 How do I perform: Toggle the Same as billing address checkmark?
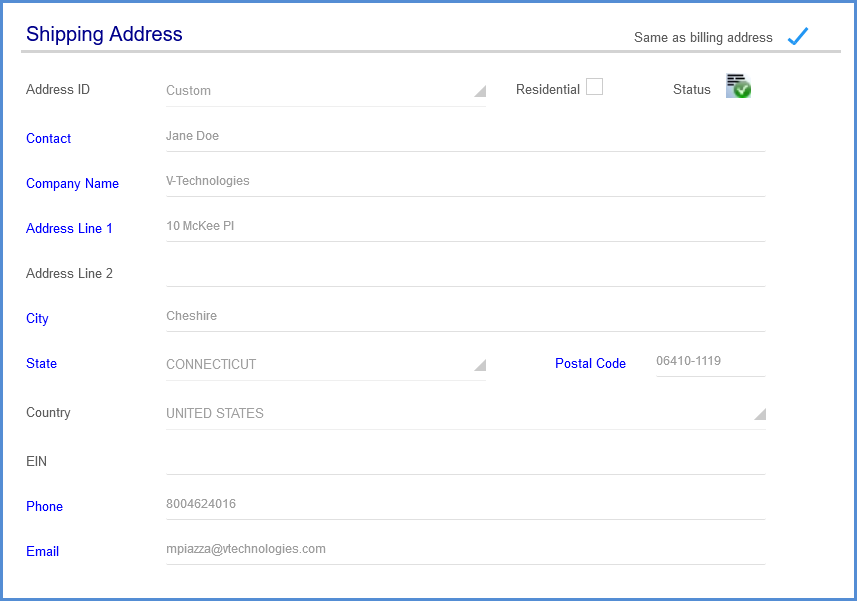pos(798,37)
